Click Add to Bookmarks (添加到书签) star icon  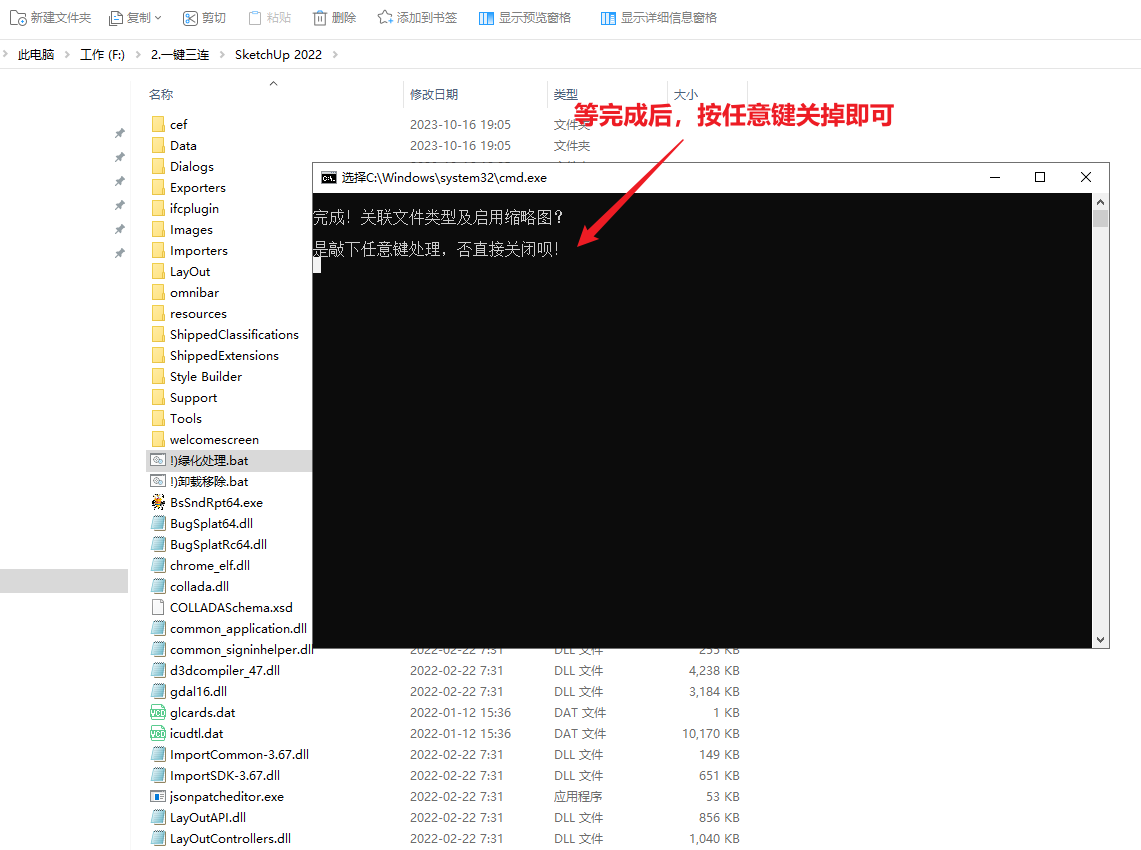385,18
